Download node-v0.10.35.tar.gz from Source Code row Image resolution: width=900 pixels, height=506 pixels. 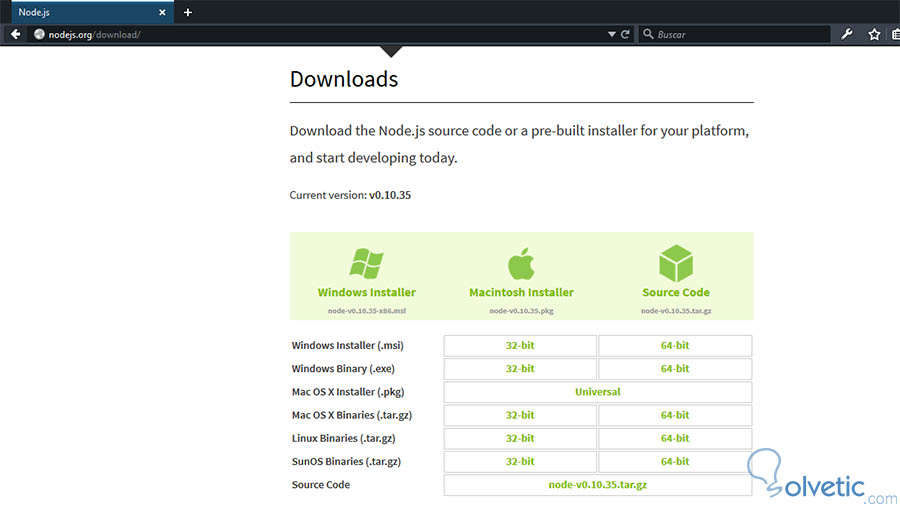pos(598,485)
